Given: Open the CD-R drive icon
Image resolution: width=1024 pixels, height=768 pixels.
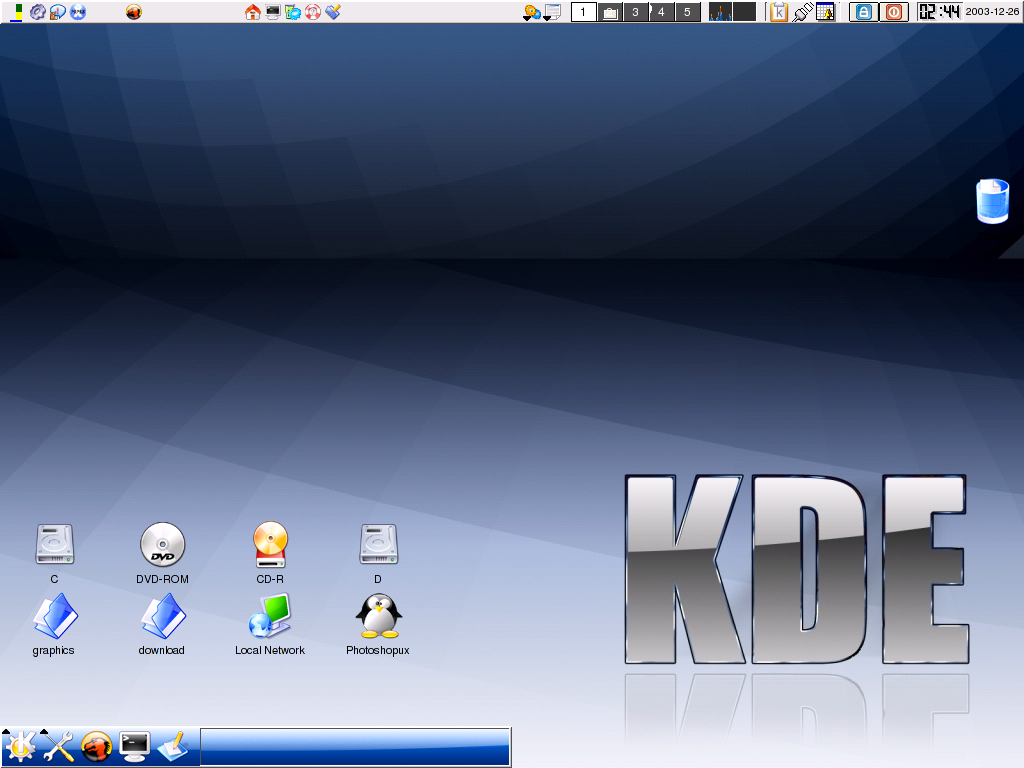Looking at the screenshot, I should pyautogui.click(x=270, y=544).
